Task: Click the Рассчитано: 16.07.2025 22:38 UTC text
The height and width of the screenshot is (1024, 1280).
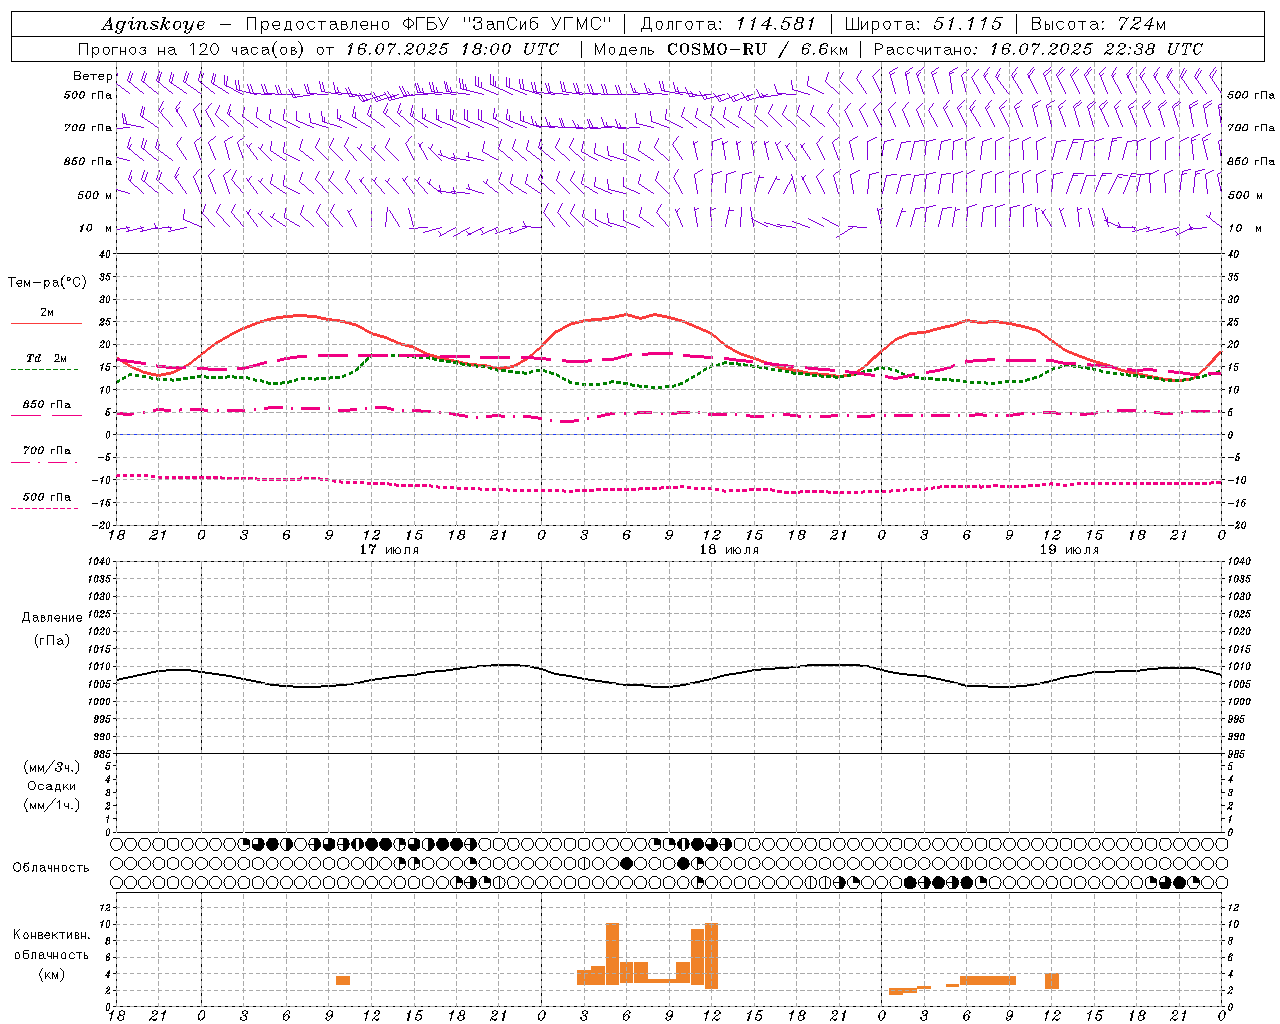Action: pyautogui.click(x=1038, y=49)
